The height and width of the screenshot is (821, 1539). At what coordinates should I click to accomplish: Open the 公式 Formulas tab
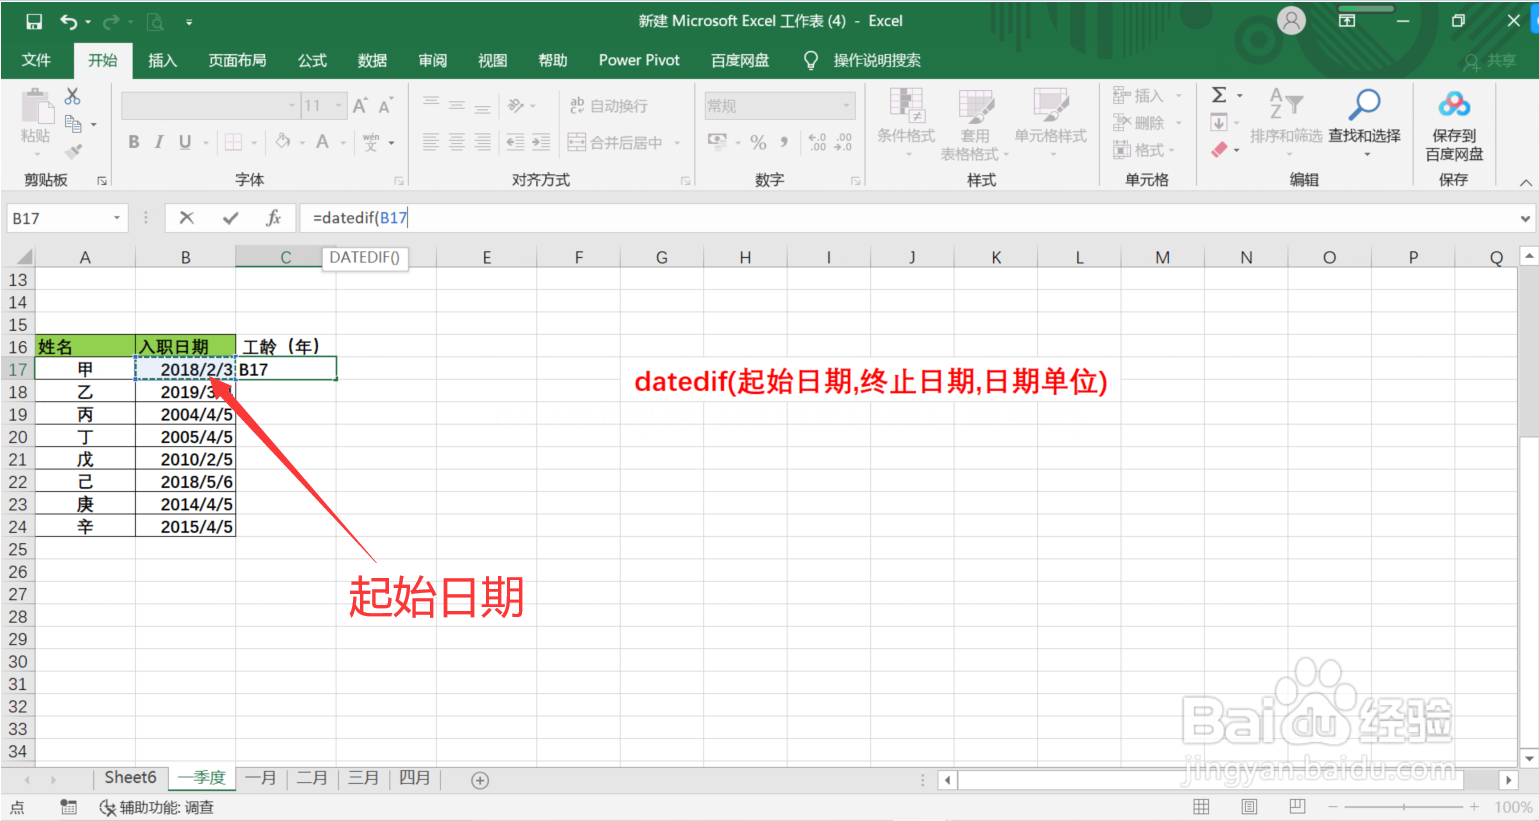[312, 60]
